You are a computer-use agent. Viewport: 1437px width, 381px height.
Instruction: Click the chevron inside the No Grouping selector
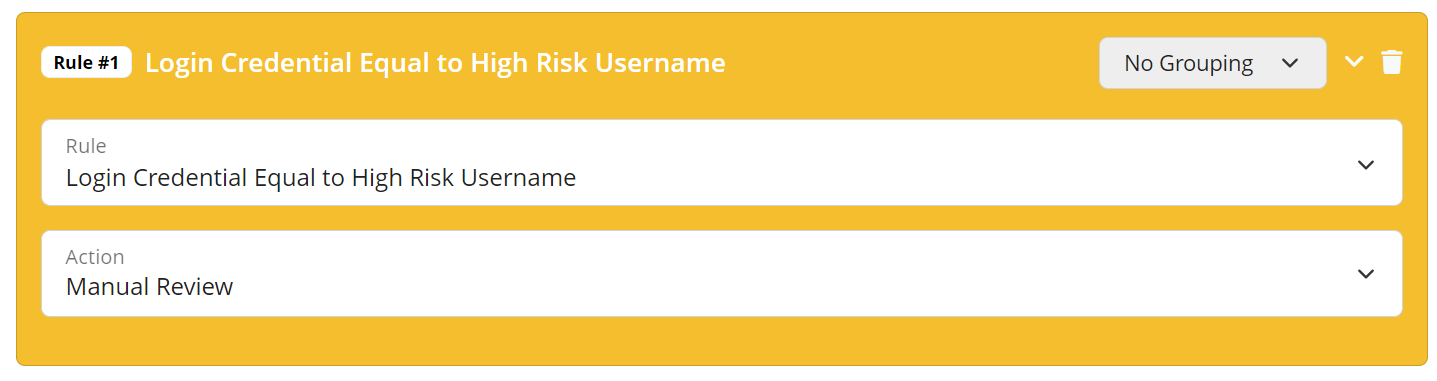(x=1290, y=63)
